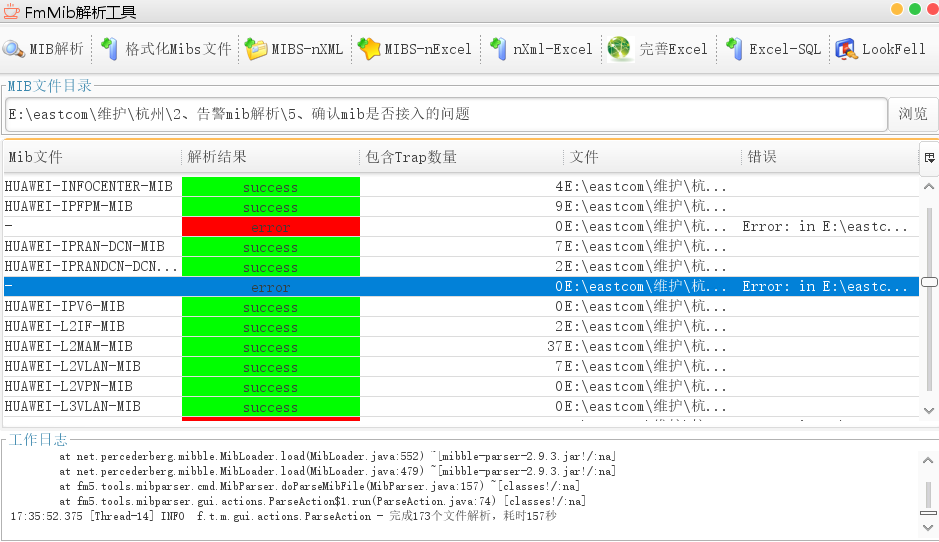
Task: Select the HUAWEI-IPRAN-DCN-MIB row
Action: (461, 247)
